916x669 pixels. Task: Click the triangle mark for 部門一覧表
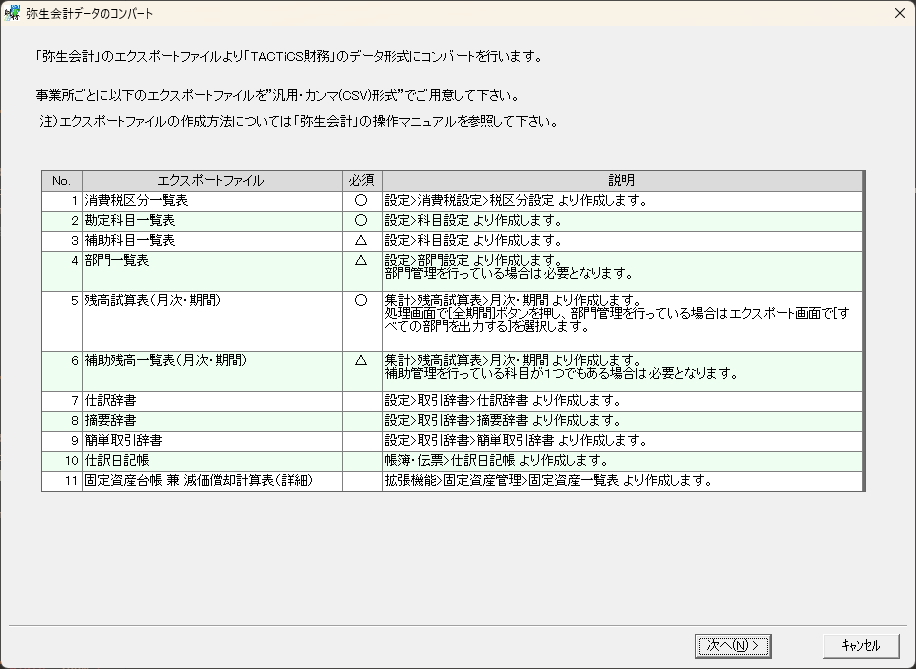click(361, 260)
